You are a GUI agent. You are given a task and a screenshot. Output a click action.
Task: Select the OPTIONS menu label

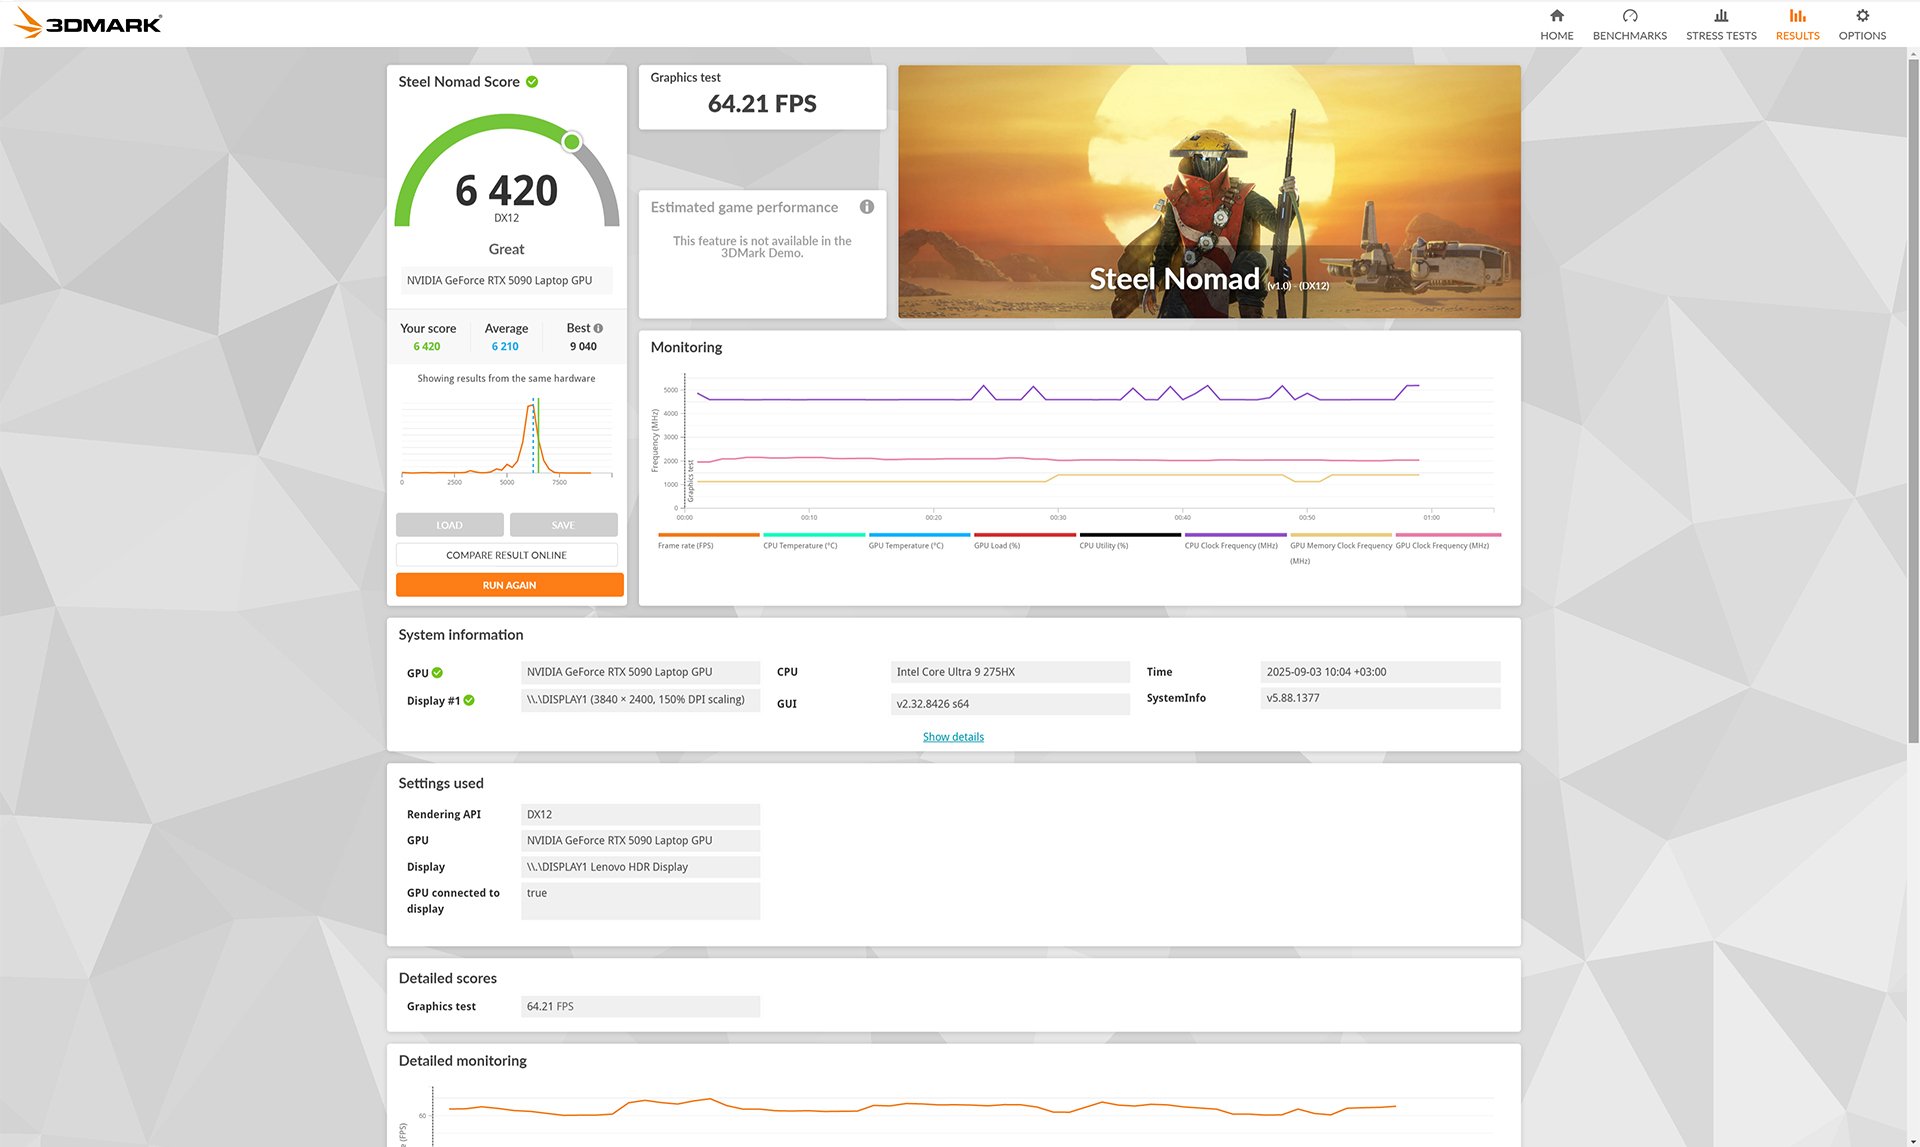1862,36
